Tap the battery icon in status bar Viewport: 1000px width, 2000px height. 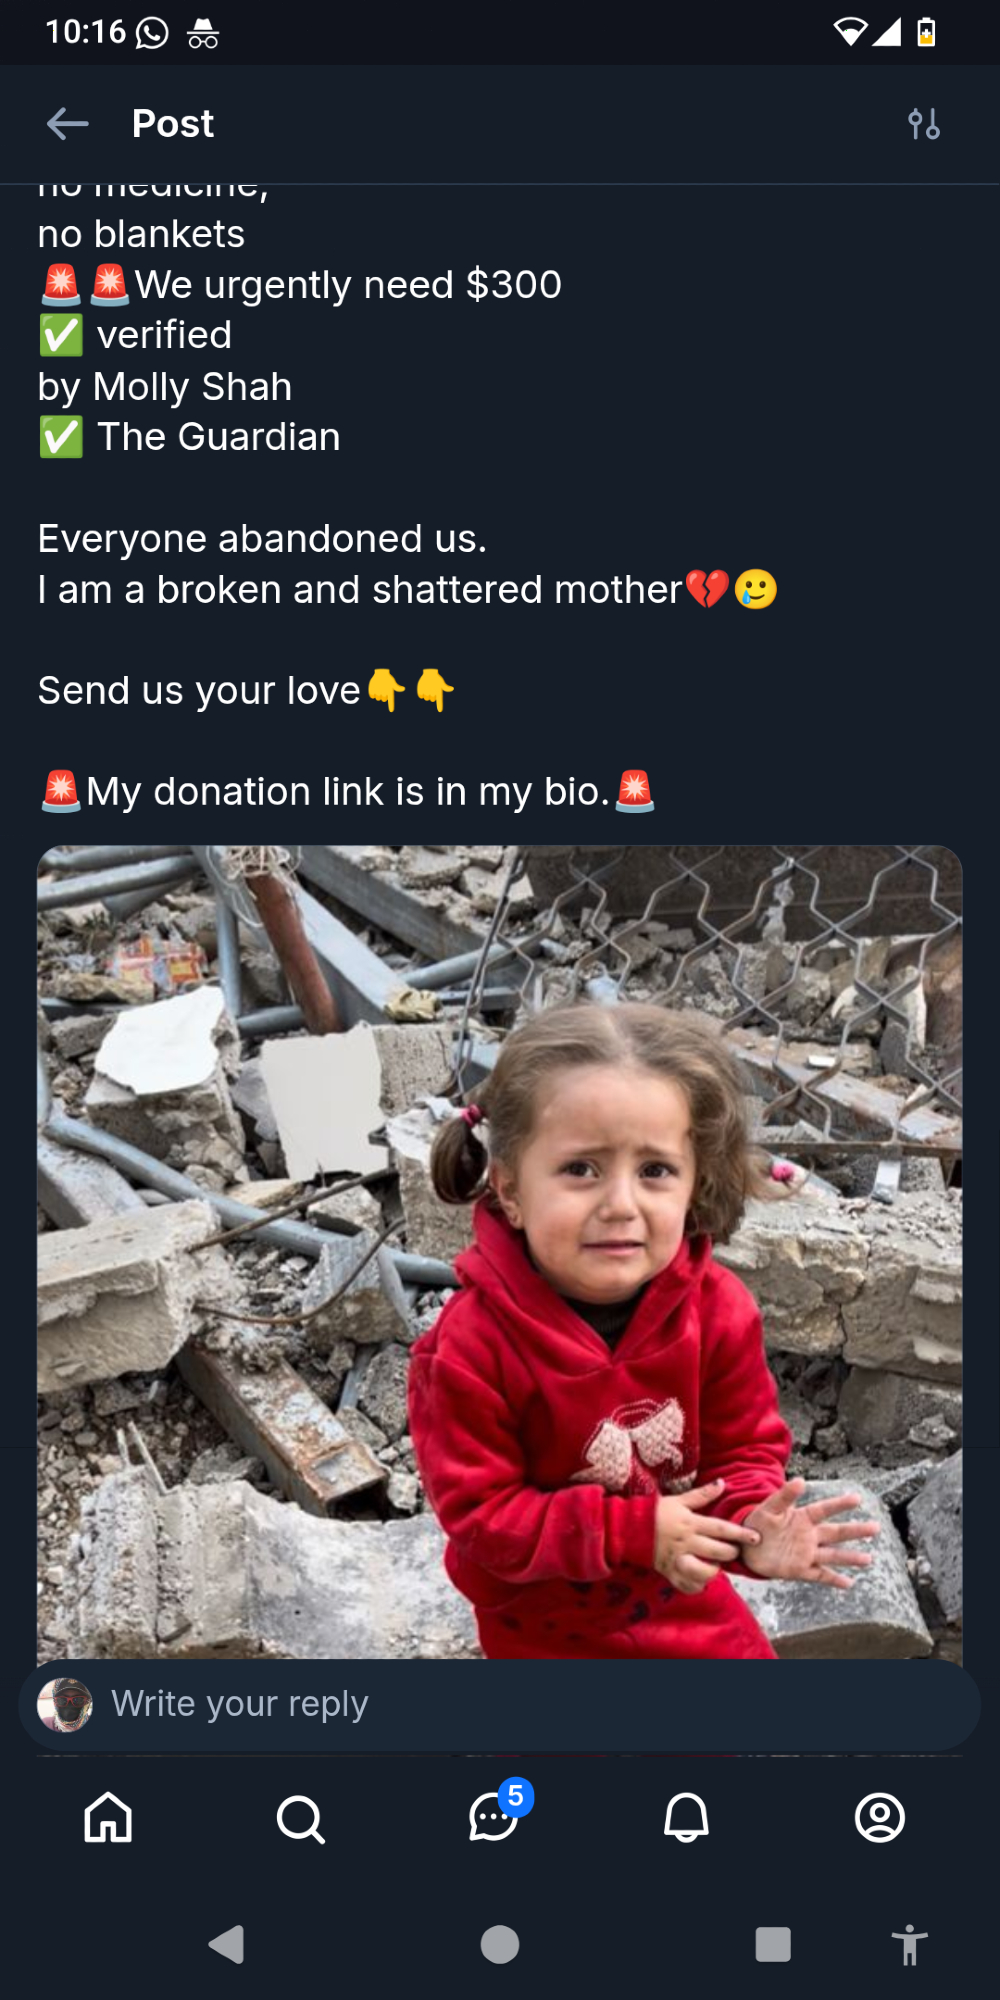[926, 32]
